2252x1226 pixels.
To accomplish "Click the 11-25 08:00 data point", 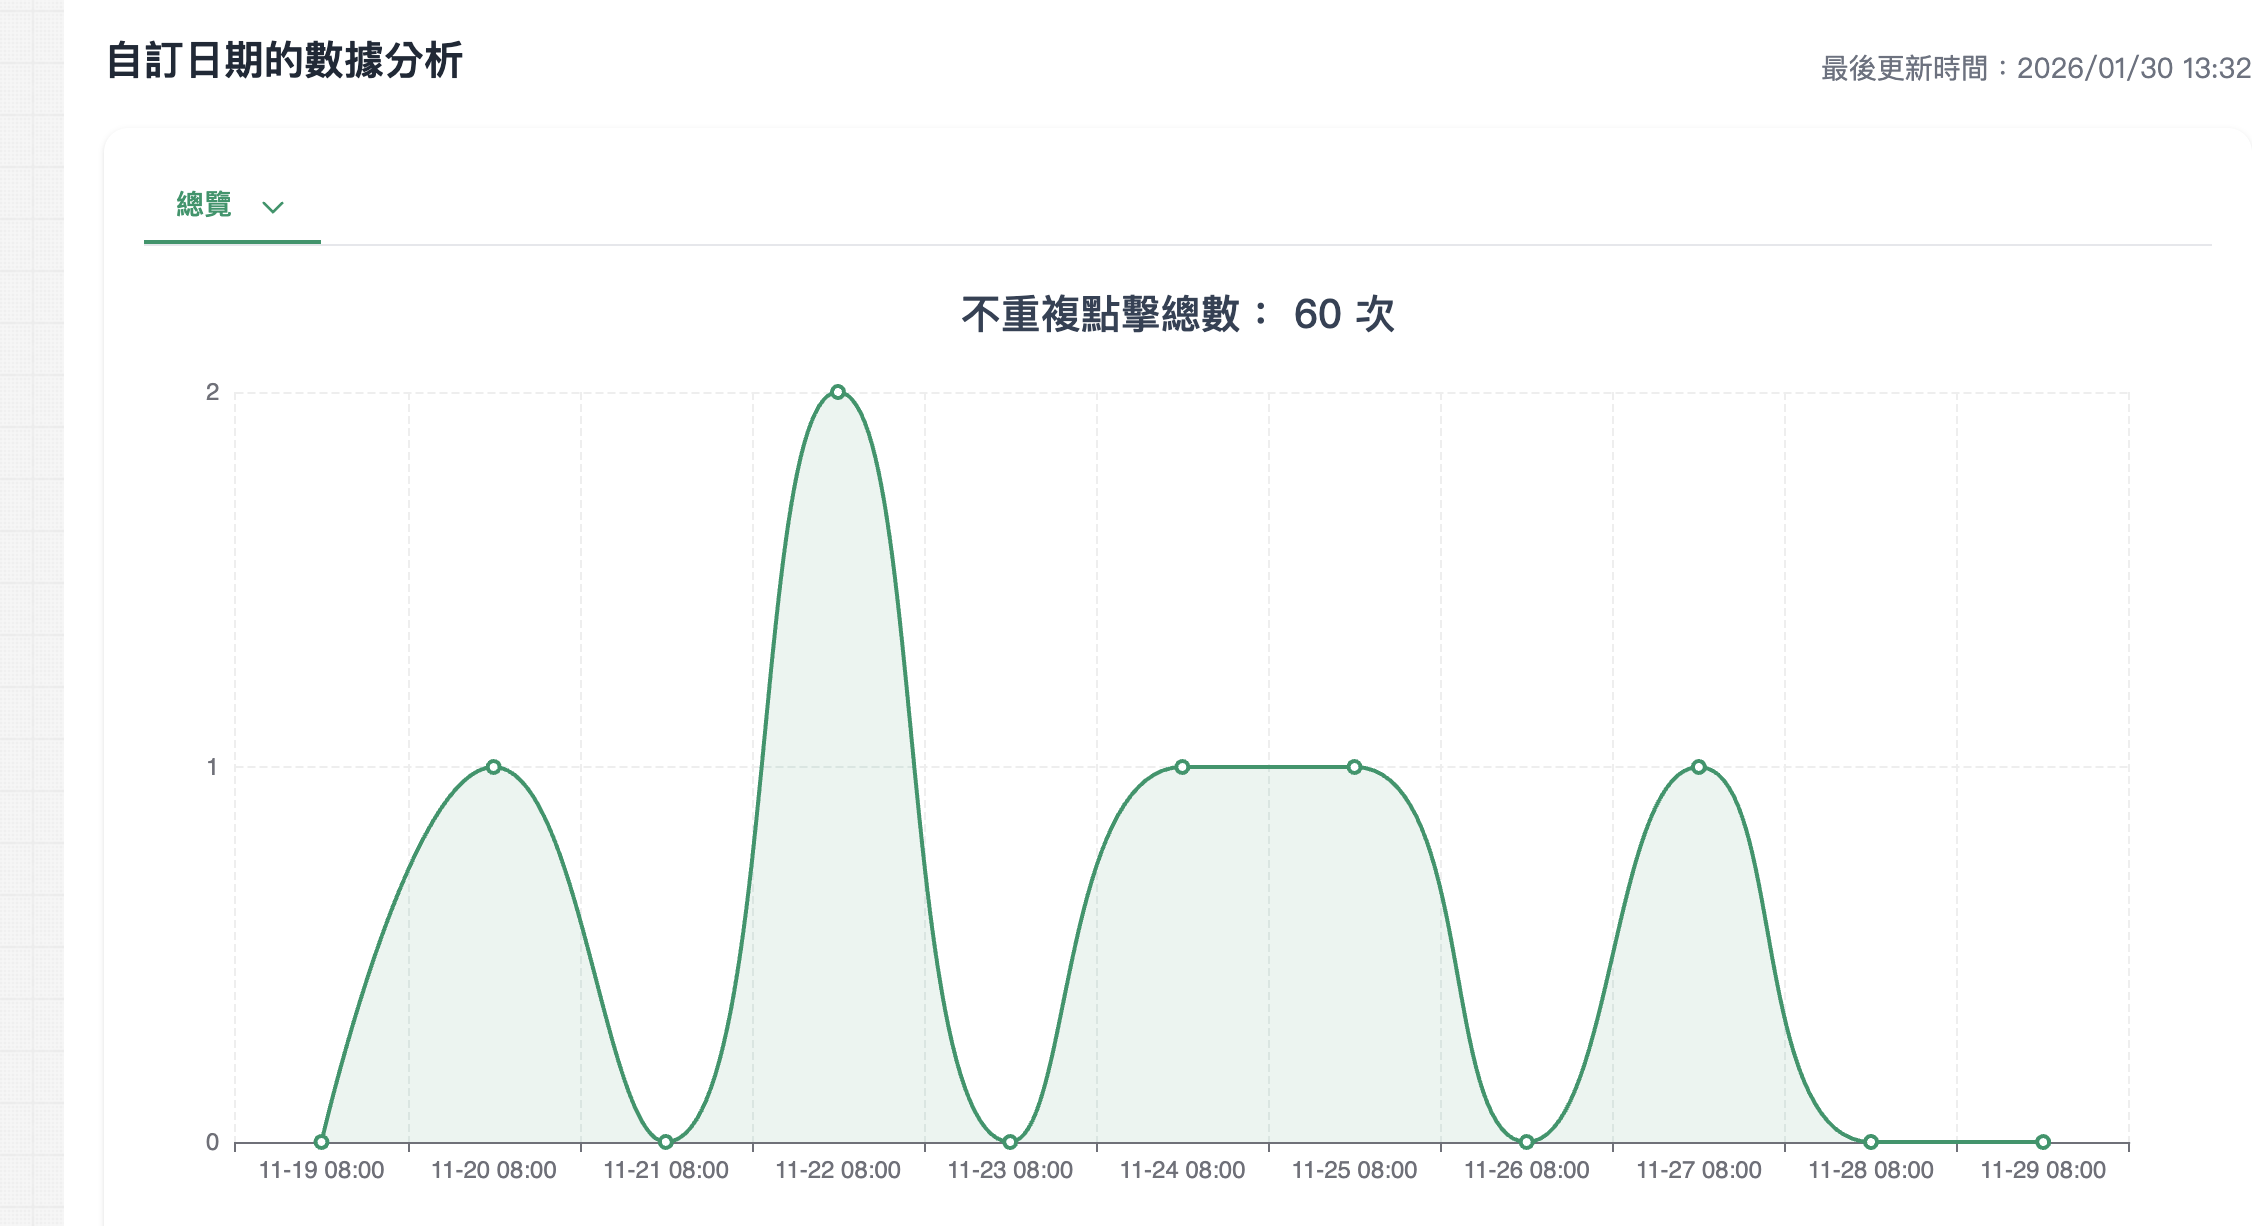I will pyautogui.click(x=1354, y=767).
